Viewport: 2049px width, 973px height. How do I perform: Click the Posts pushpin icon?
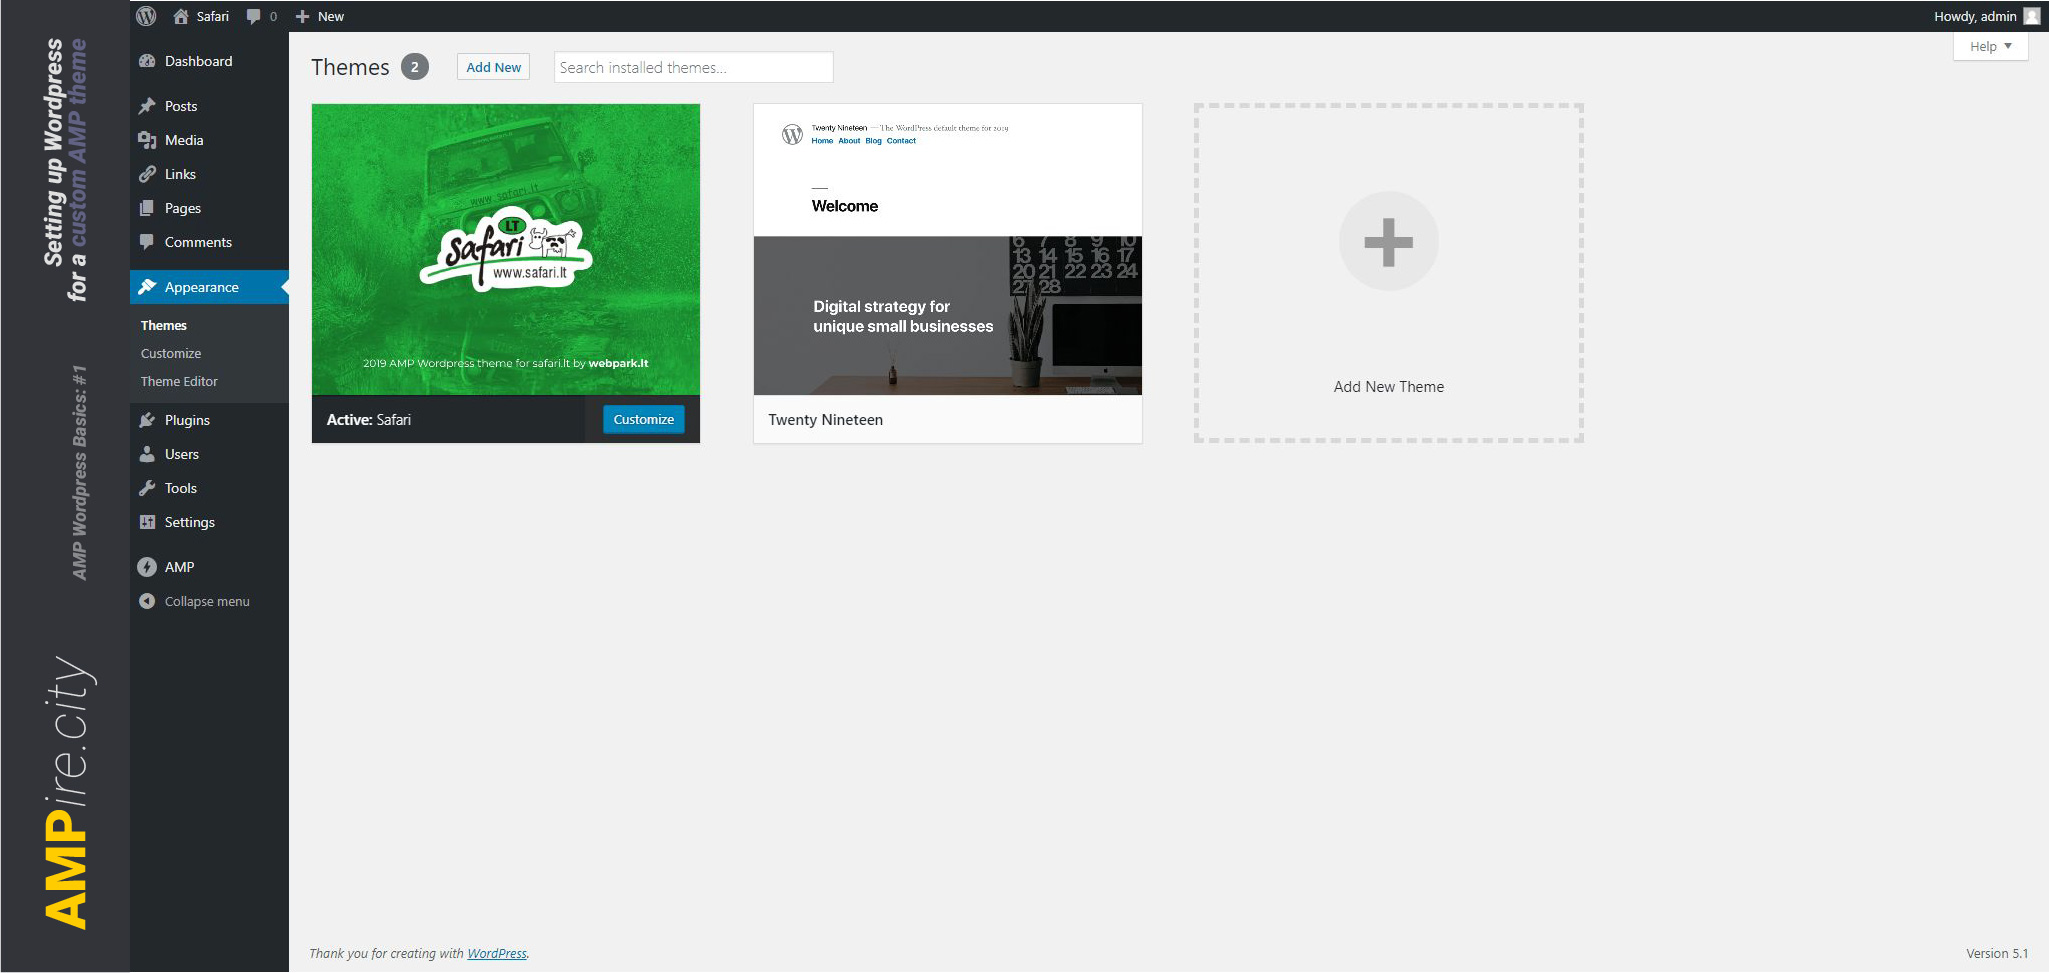147,106
